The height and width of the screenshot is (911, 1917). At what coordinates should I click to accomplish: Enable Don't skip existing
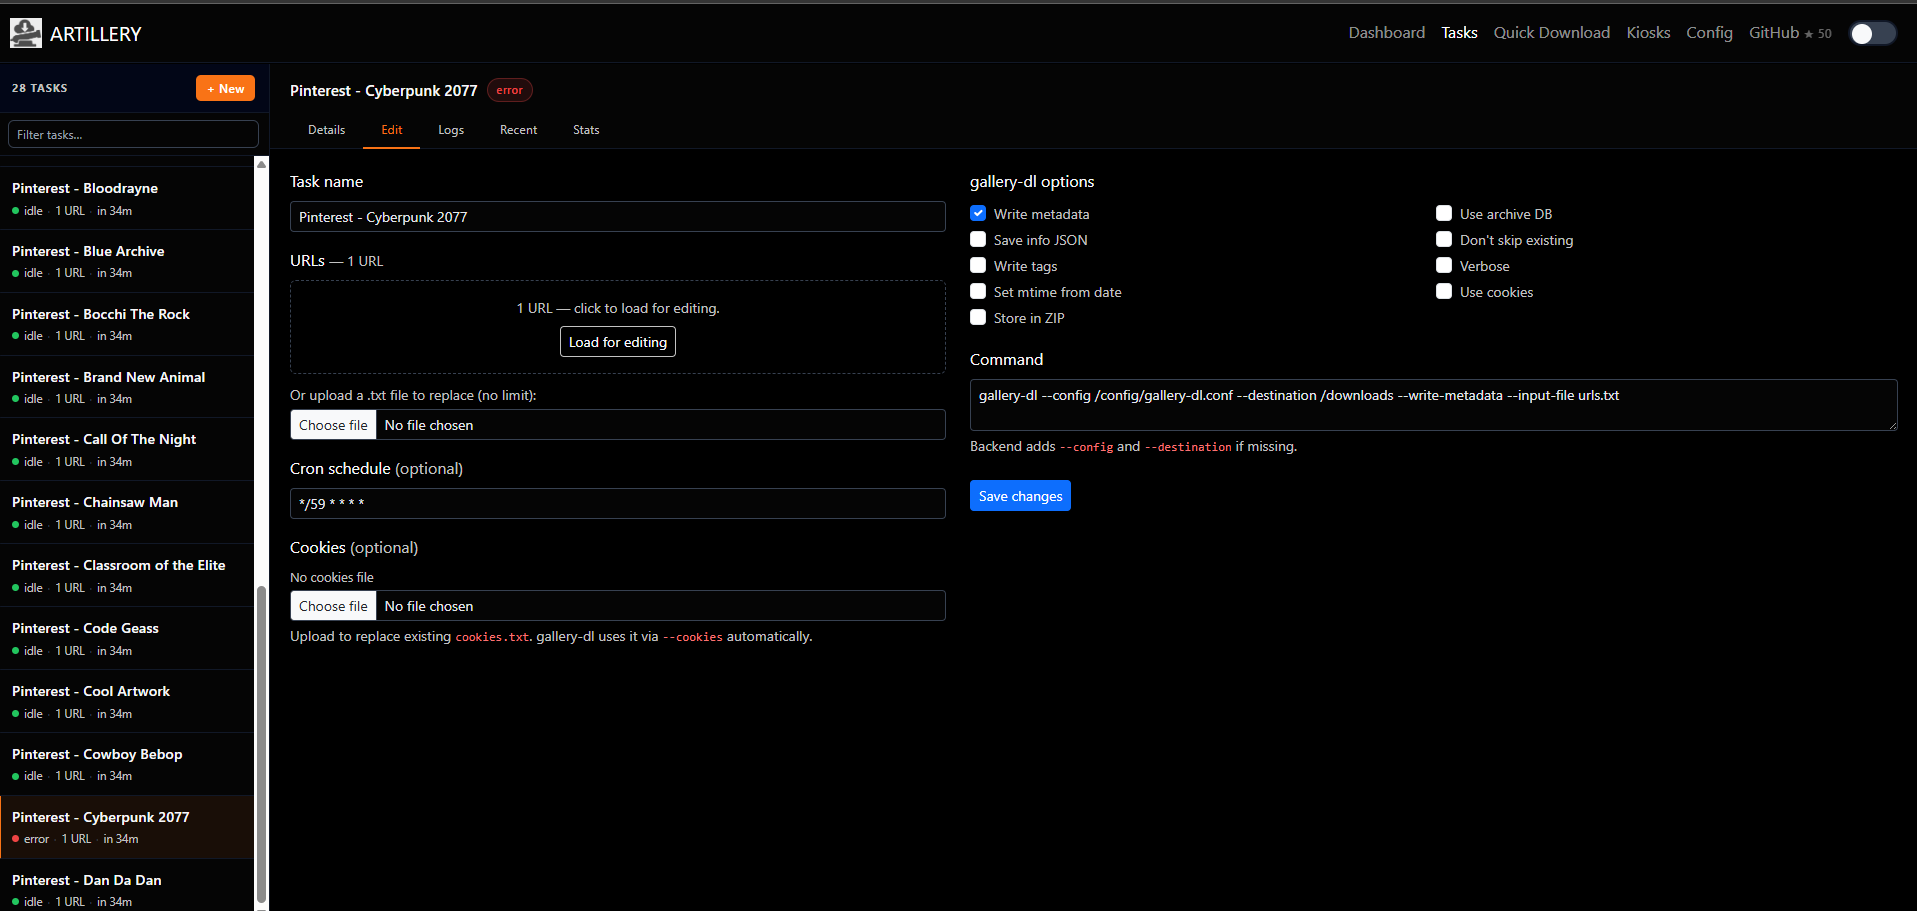point(1444,239)
